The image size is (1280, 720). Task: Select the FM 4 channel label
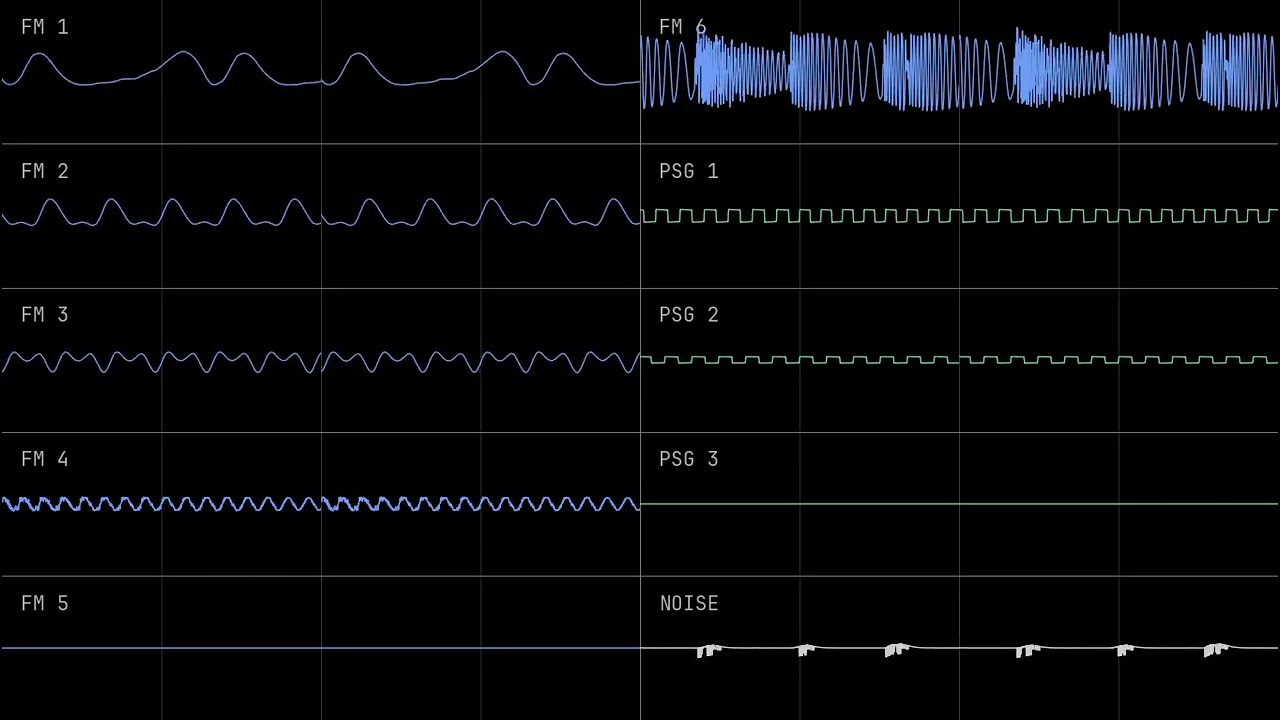44,459
